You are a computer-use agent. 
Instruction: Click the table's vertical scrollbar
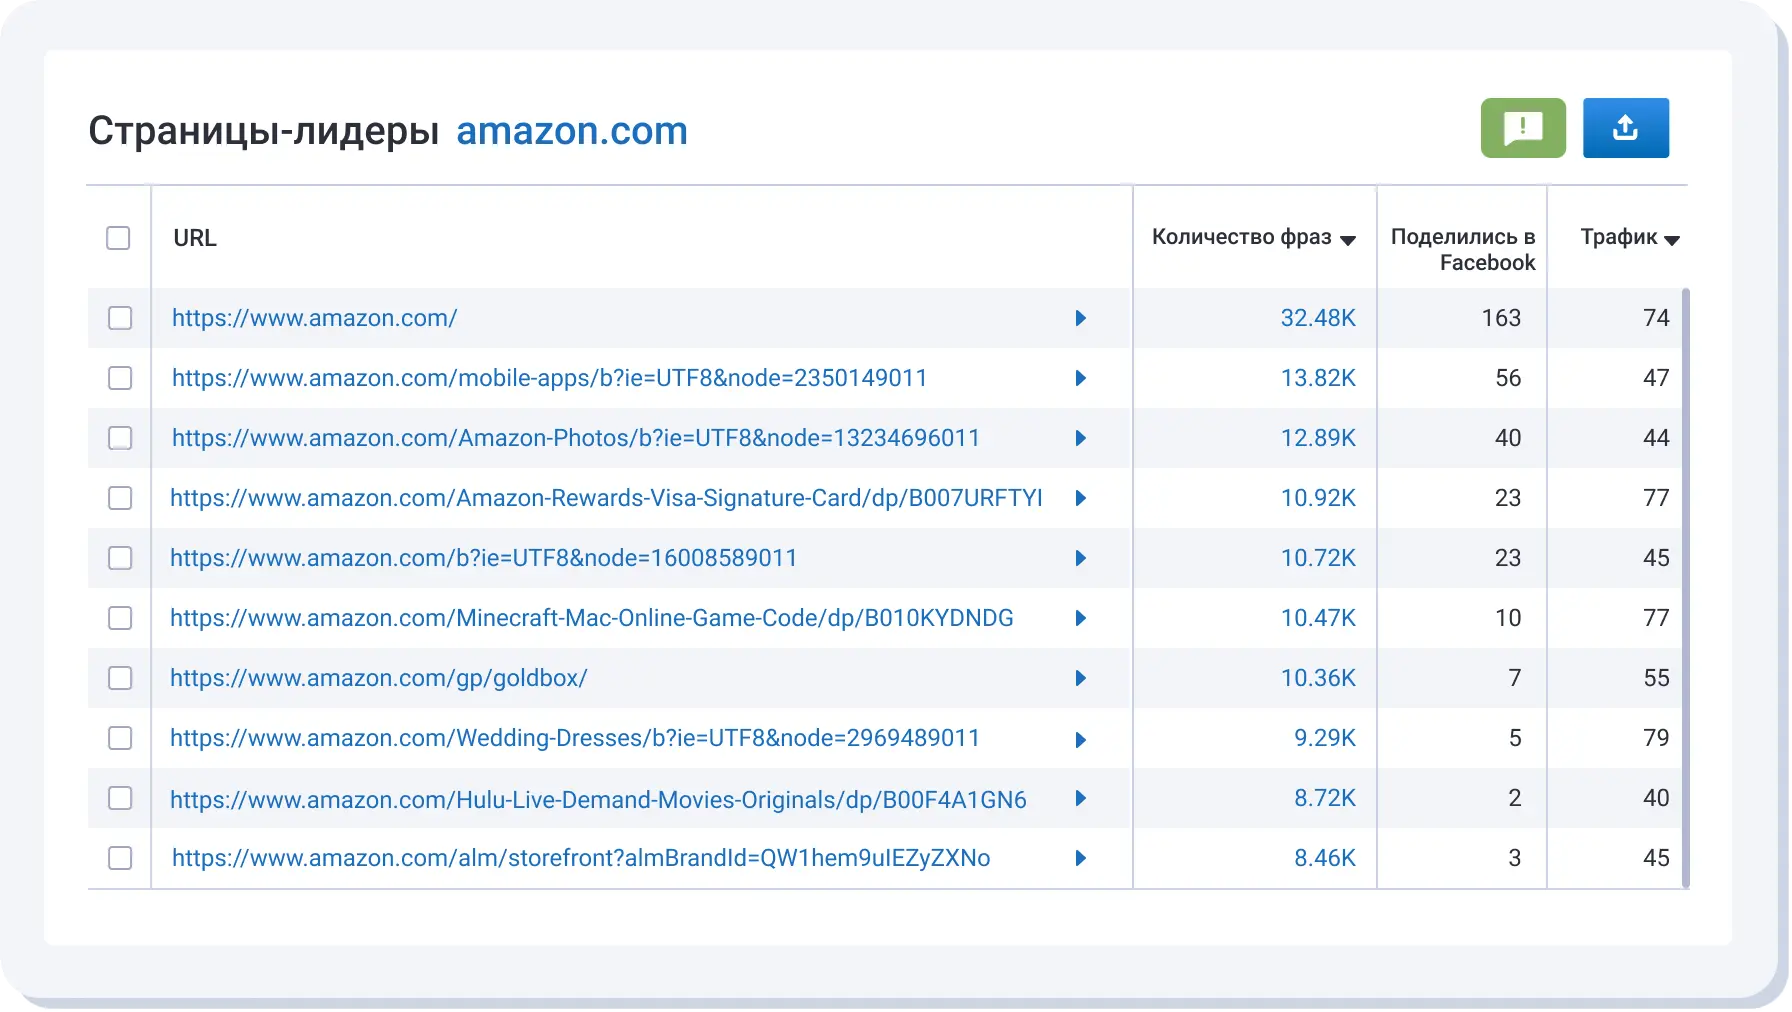coord(1686,588)
